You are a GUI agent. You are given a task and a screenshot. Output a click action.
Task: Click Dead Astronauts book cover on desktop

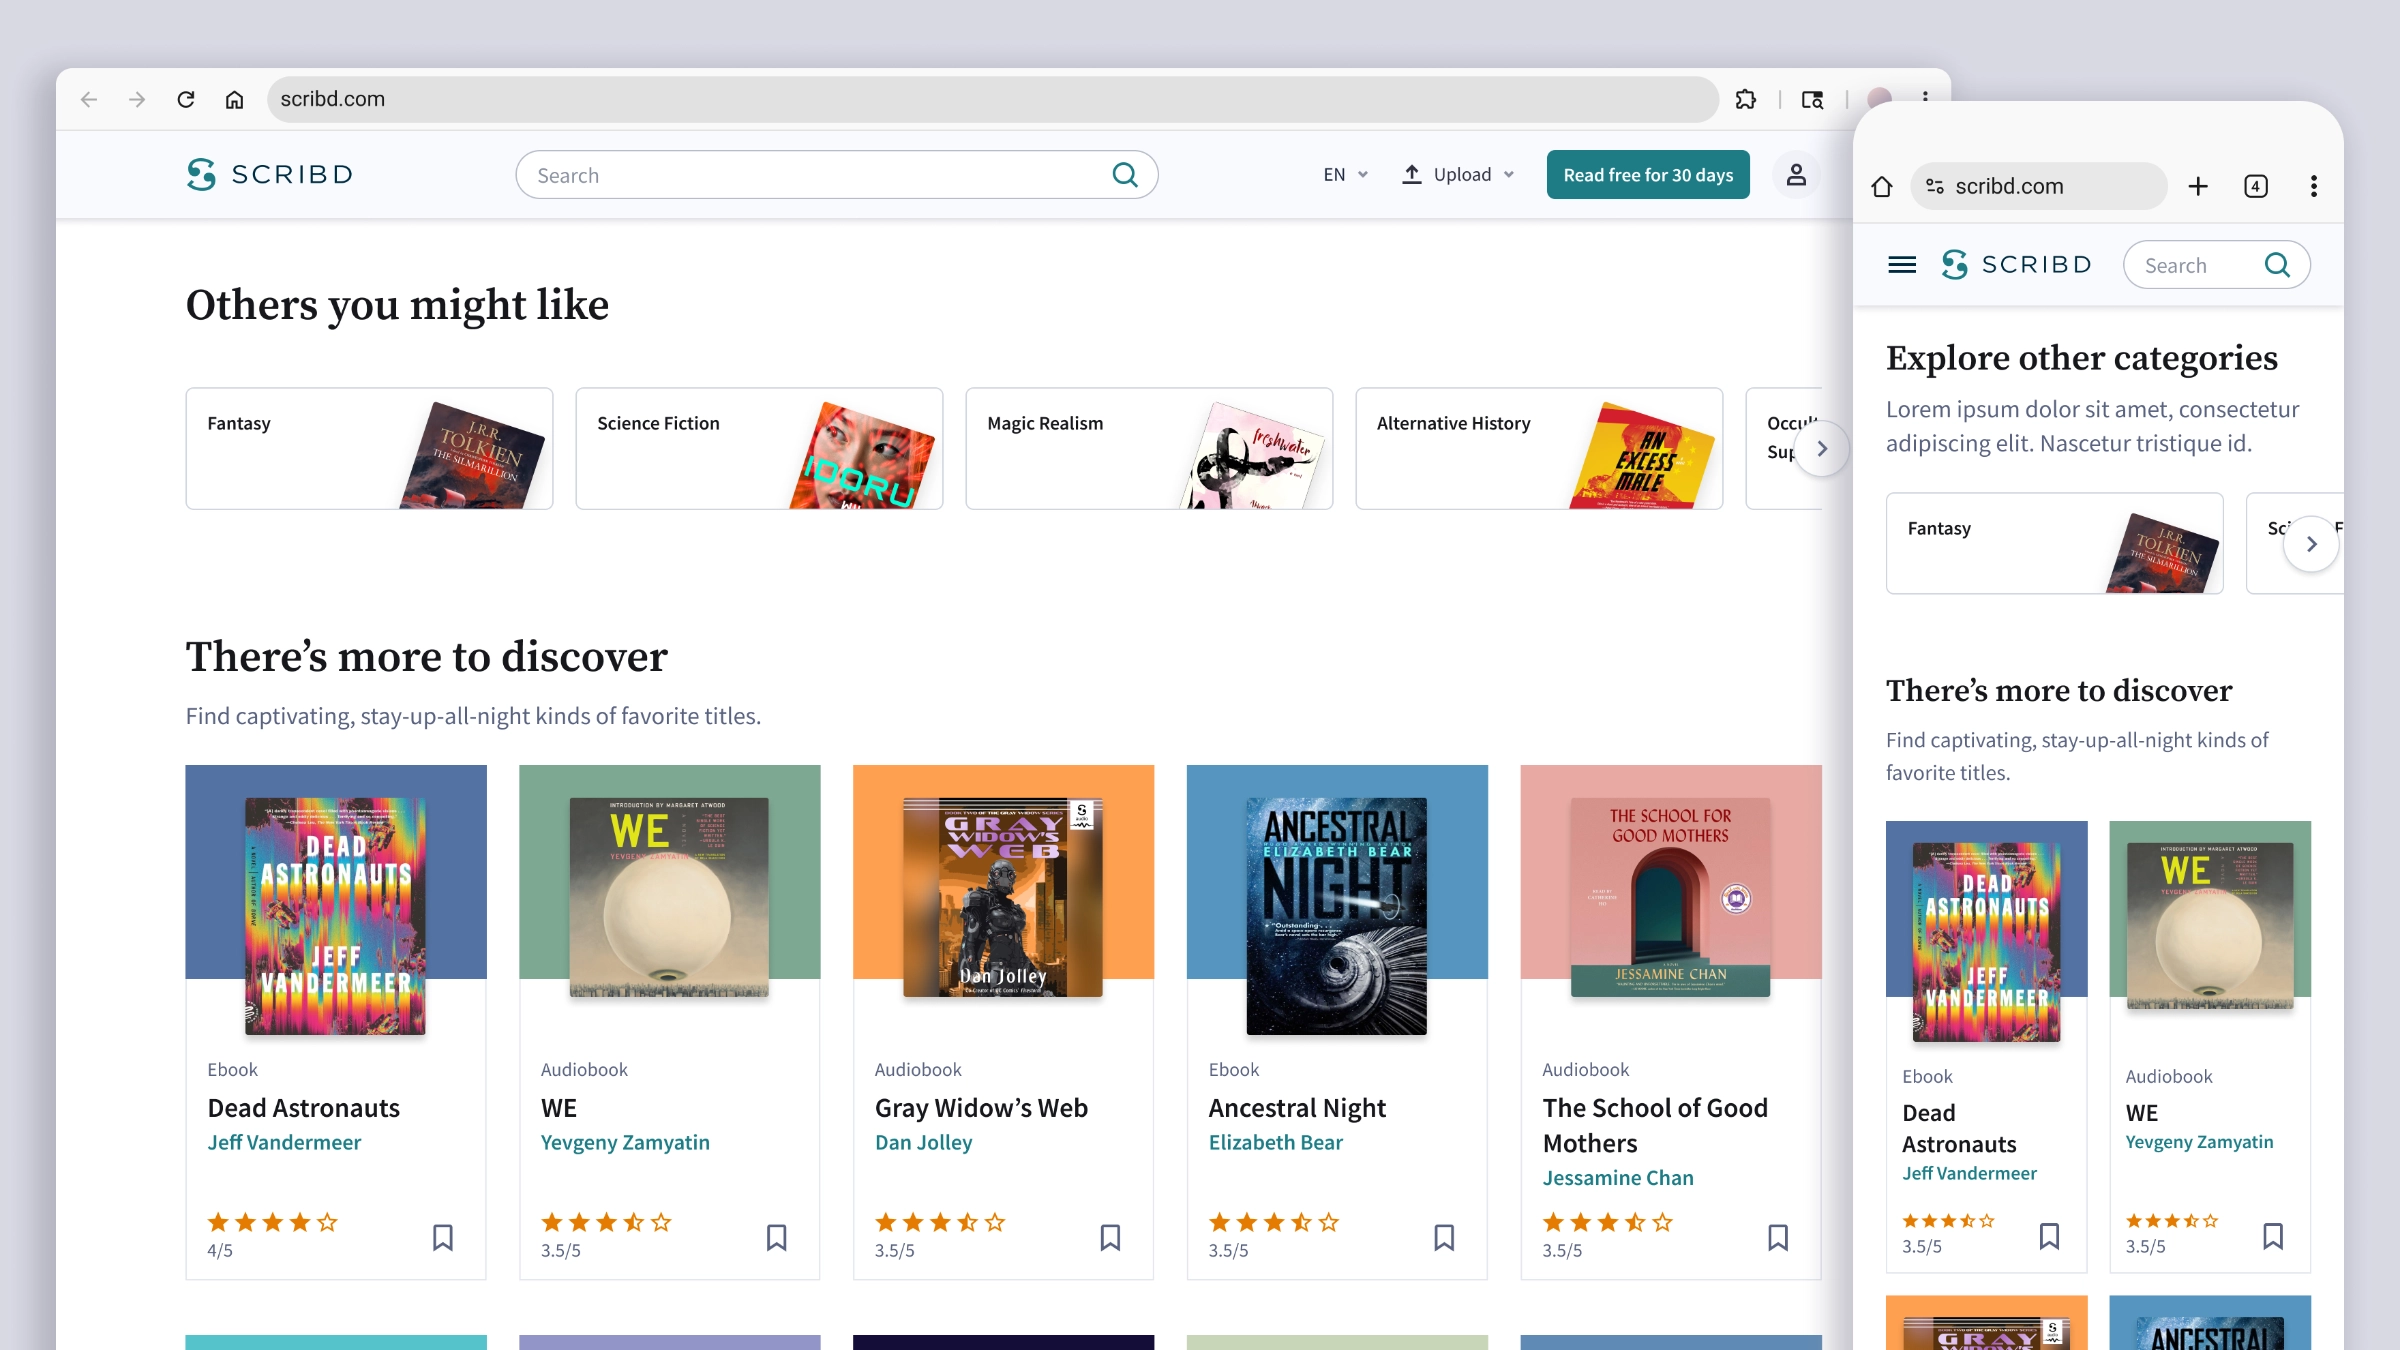335,915
